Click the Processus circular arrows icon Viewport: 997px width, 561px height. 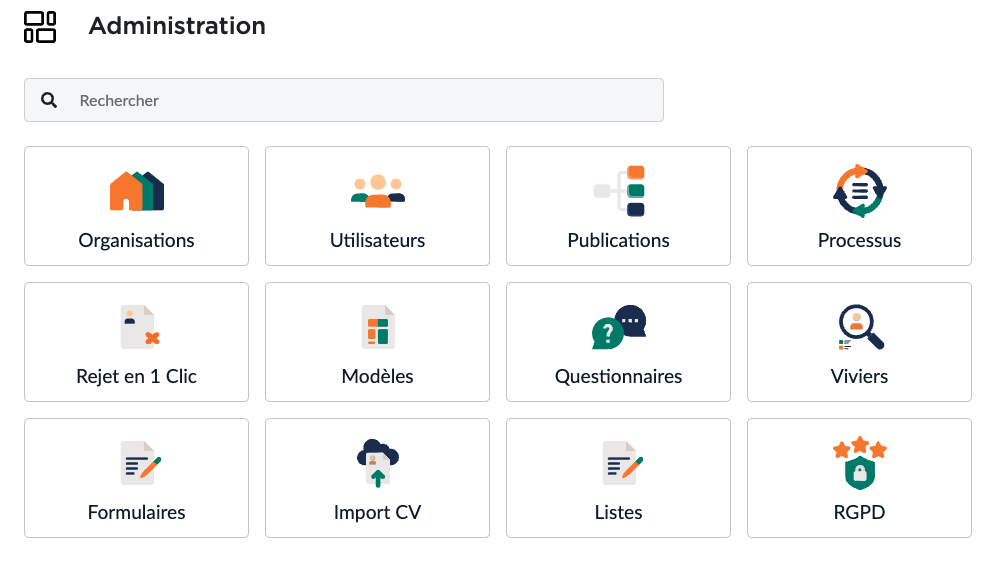click(x=859, y=191)
